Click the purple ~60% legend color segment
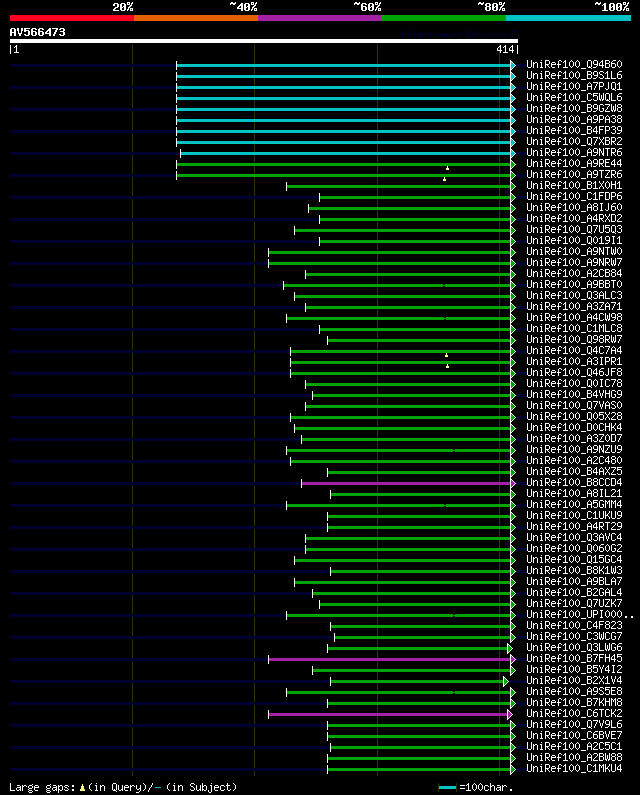The height and width of the screenshot is (795, 640). [x=320, y=18]
